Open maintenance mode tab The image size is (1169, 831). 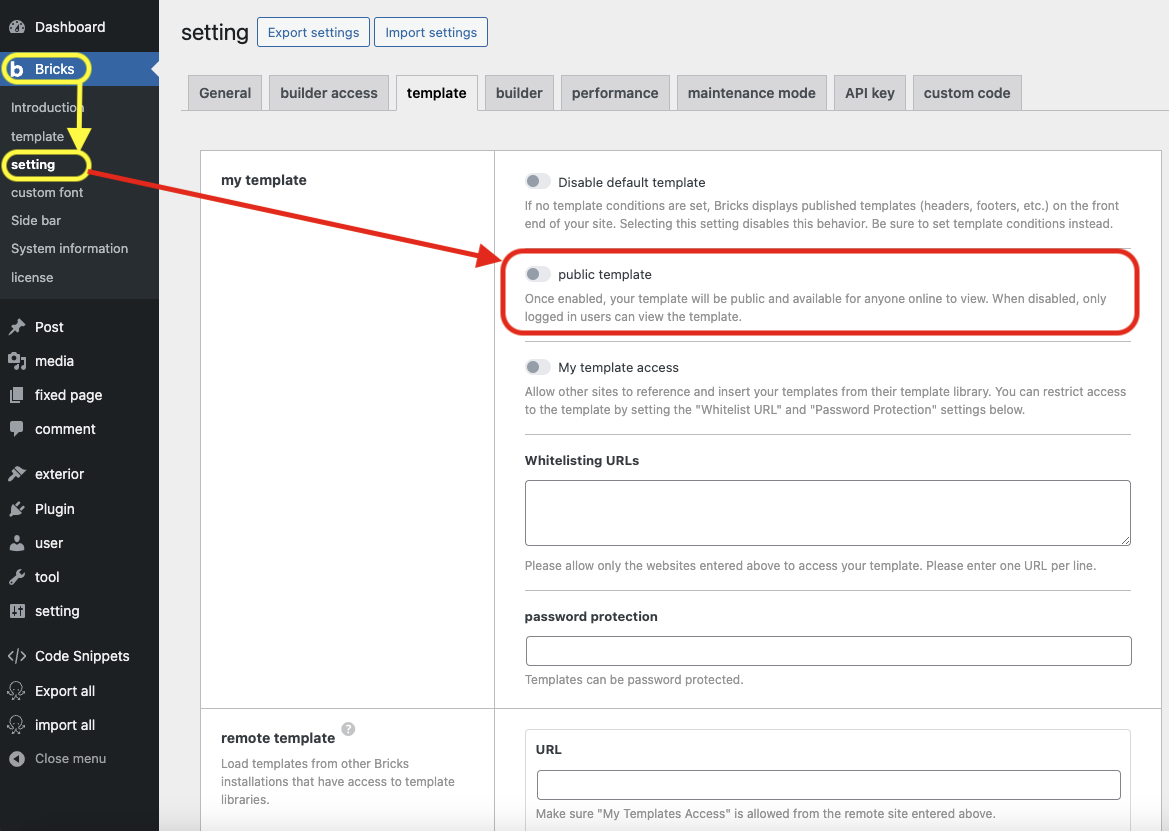[752, 93]
